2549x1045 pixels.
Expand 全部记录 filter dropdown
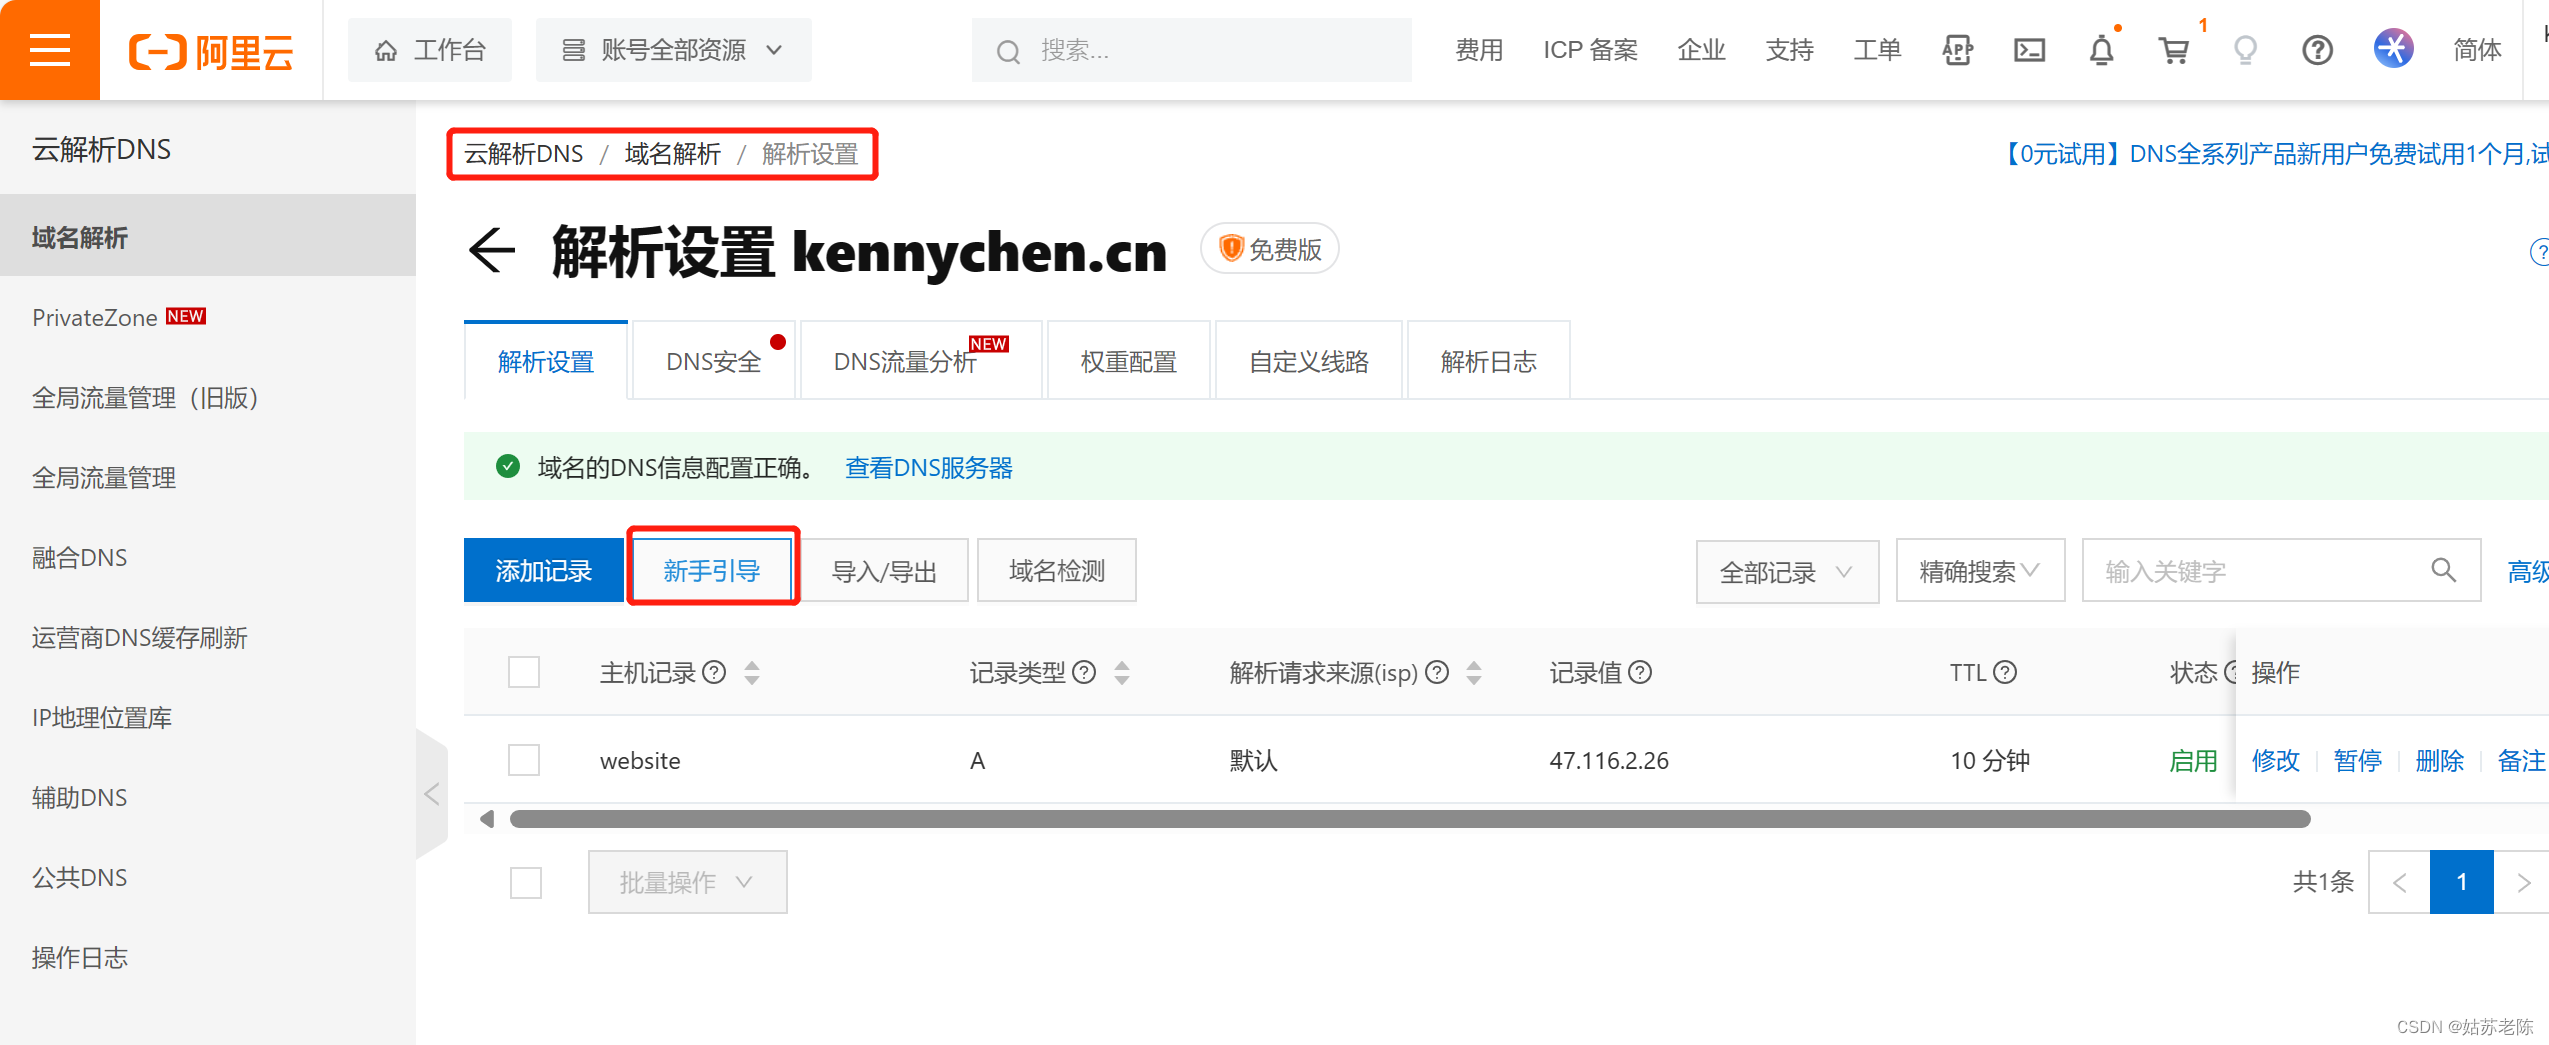(x=1787, y=572)
